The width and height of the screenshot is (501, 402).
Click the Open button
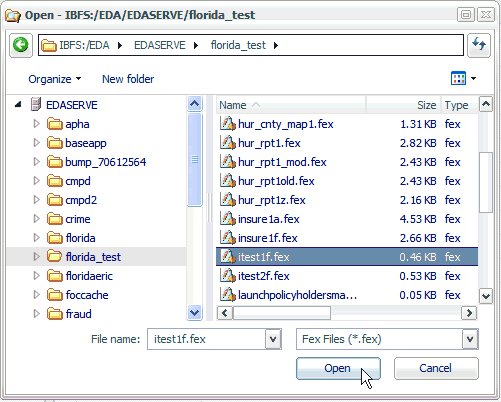coord(338,368)
